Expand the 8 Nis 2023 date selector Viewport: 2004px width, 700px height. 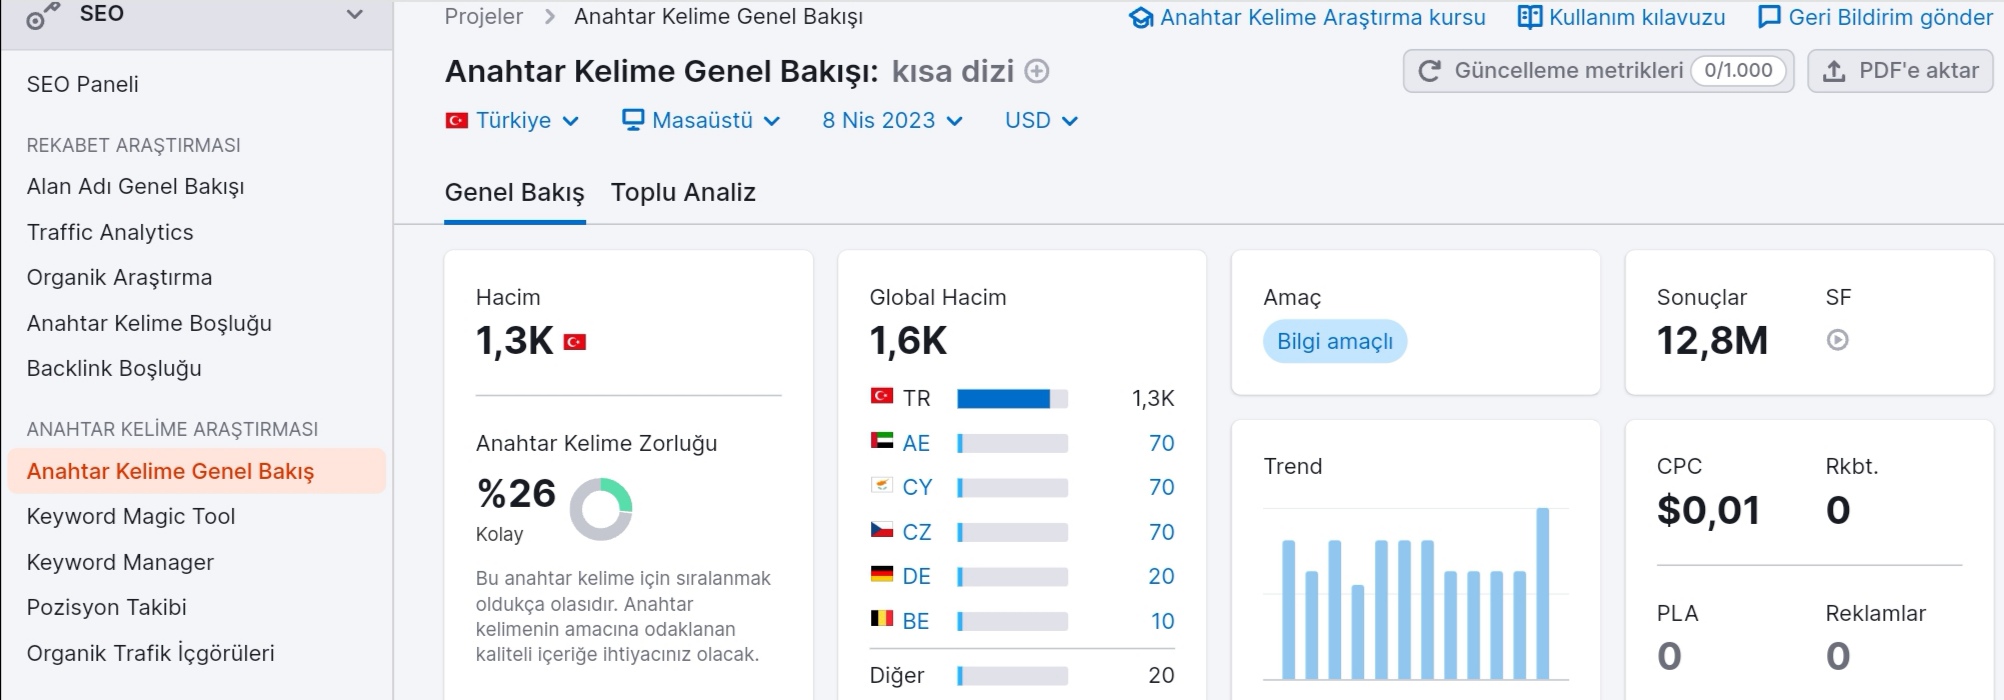tap(892, 120)
